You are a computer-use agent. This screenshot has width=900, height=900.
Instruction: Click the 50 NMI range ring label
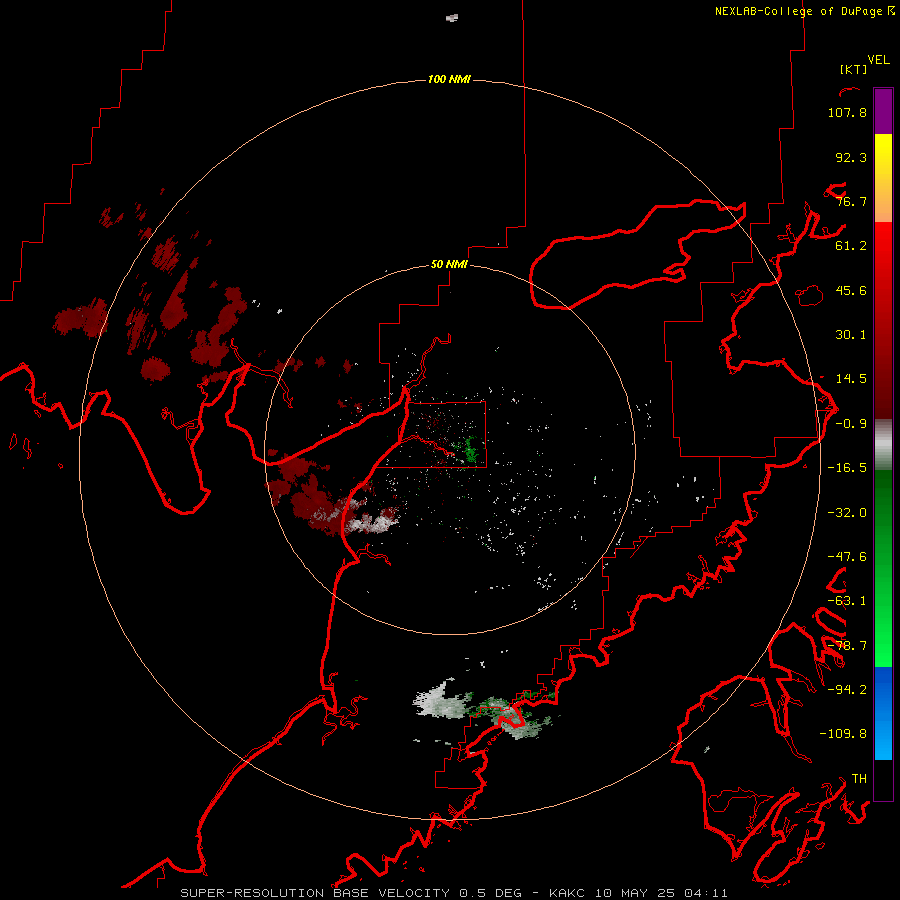tap(449, 264)
